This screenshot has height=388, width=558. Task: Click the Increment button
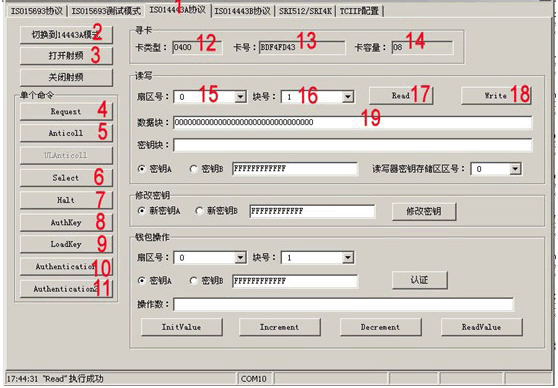[x=280, y=327]
